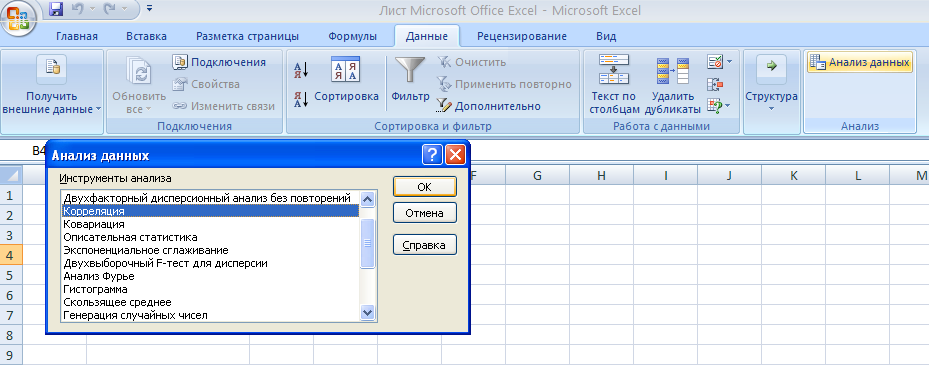The image size is (929, 365).
Task: Click the dialog's question mark help icon
Action: click(432, 155)
